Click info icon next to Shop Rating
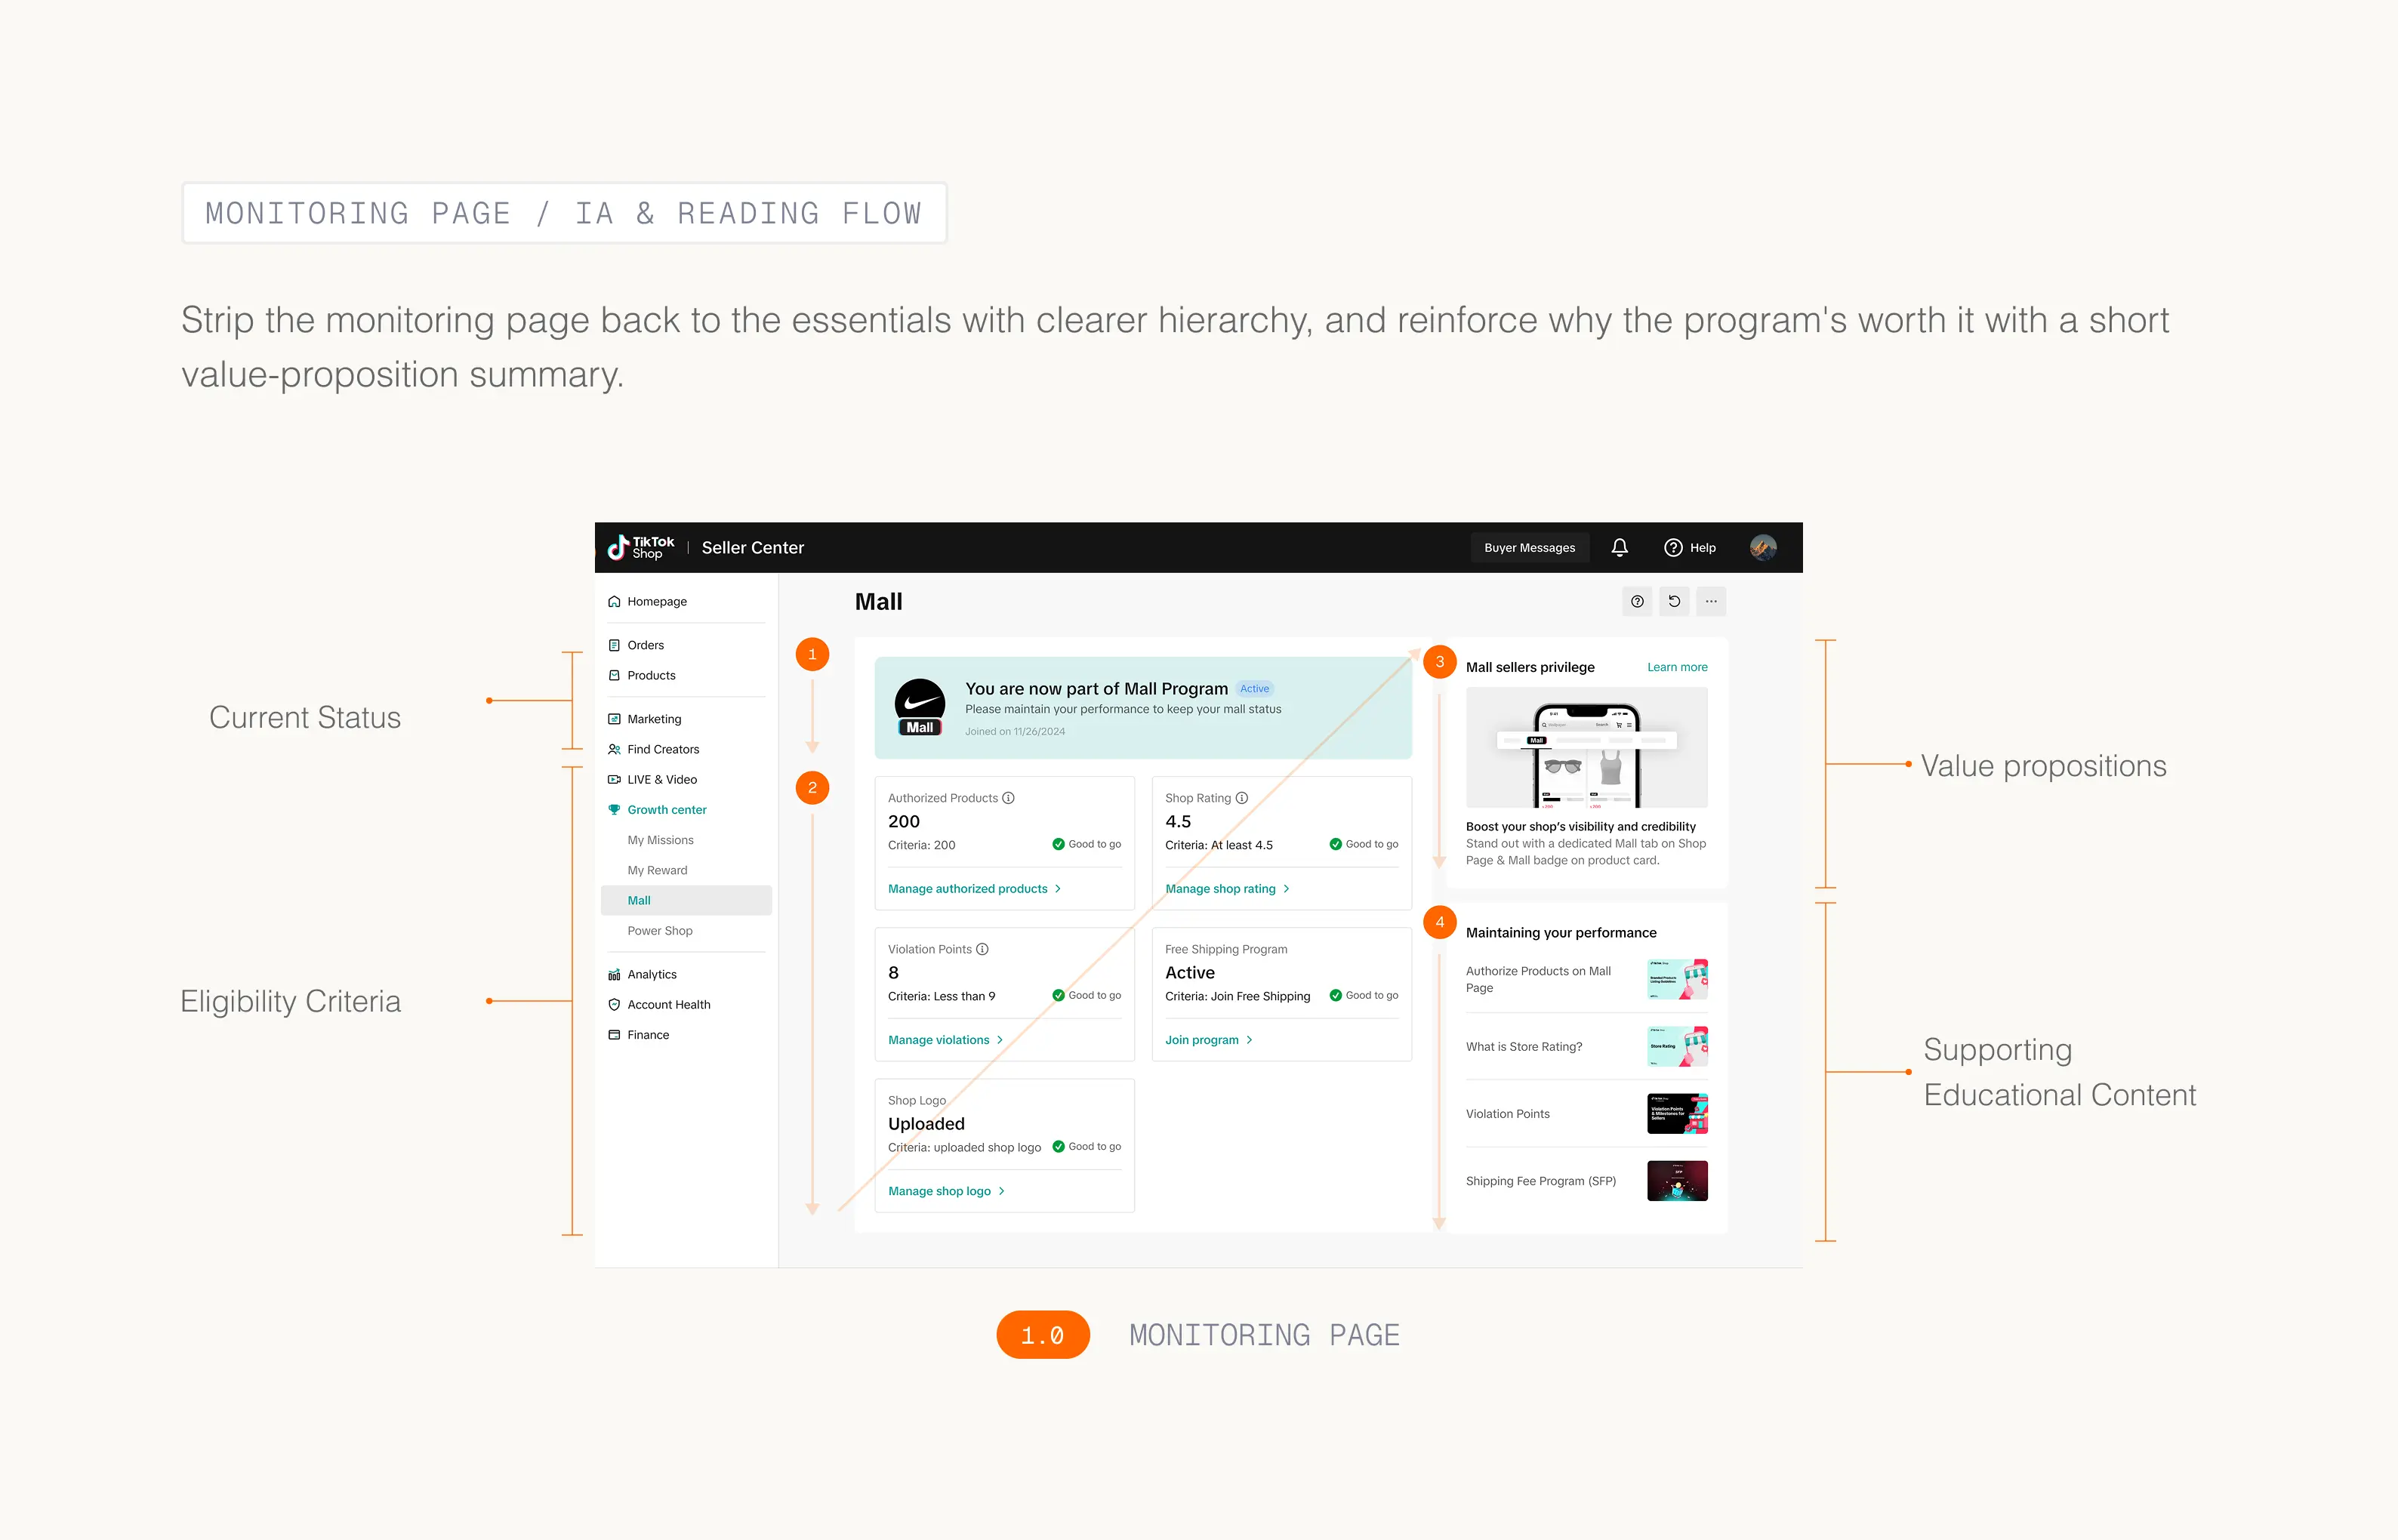 point(1241,798)
